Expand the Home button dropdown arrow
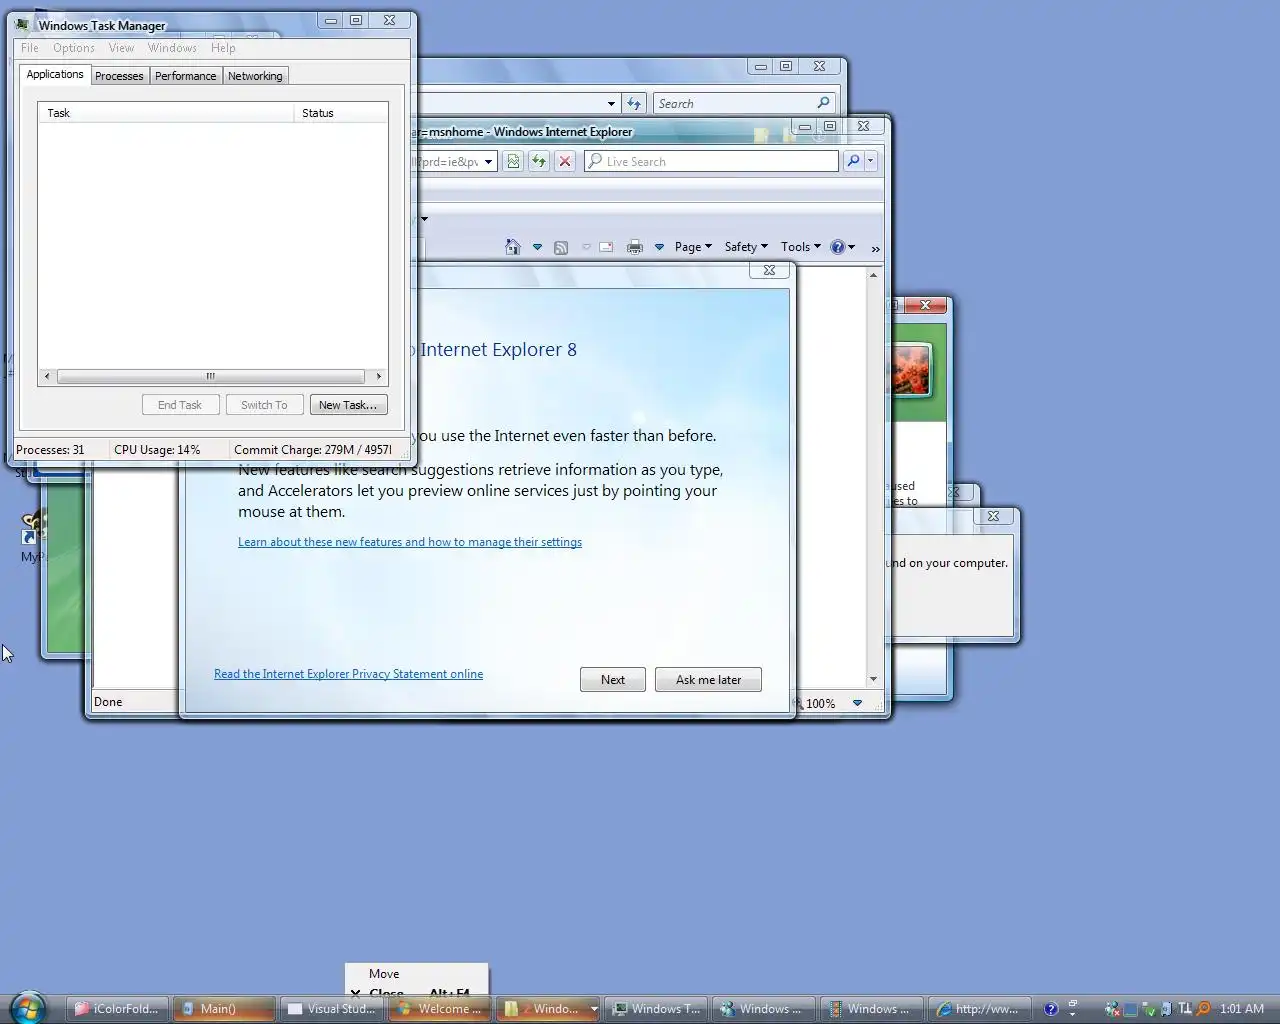1280x1024 pixels. [x=537, y=247]
